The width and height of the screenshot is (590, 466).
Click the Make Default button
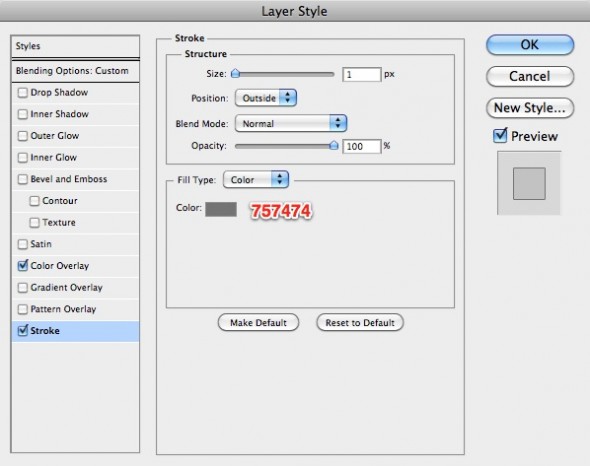259,323
